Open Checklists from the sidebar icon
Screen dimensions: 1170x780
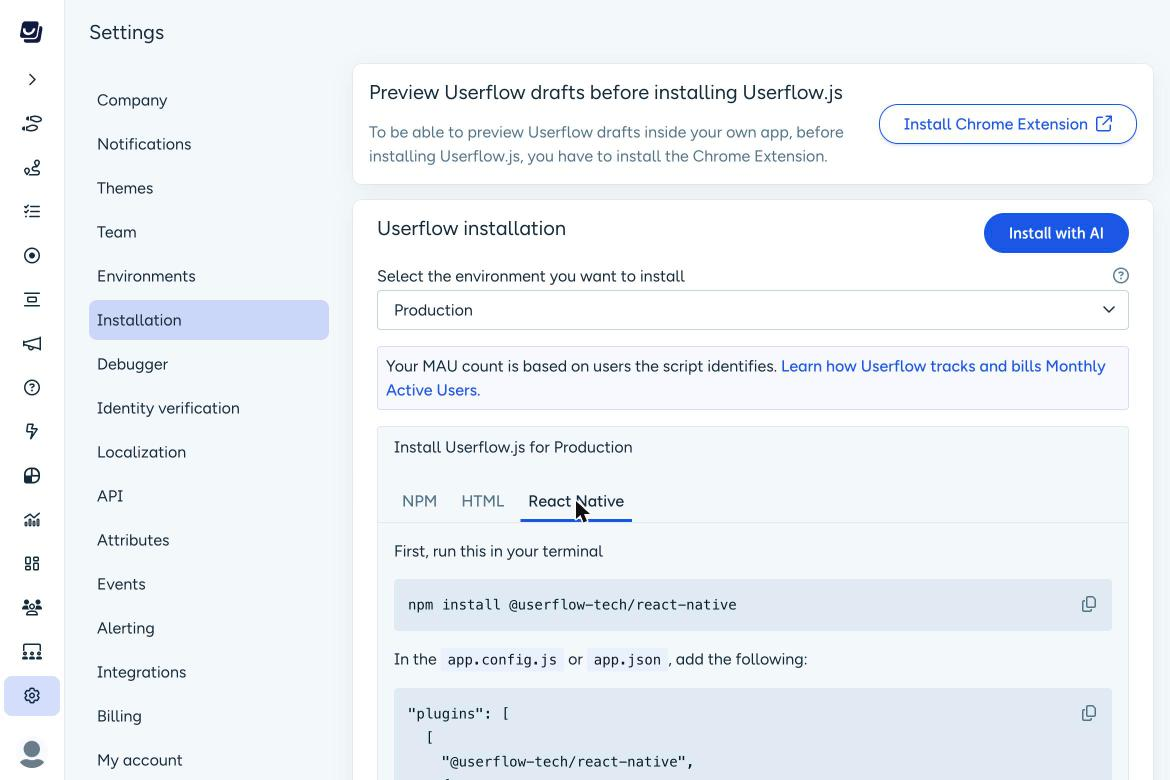tap(32, 211)
